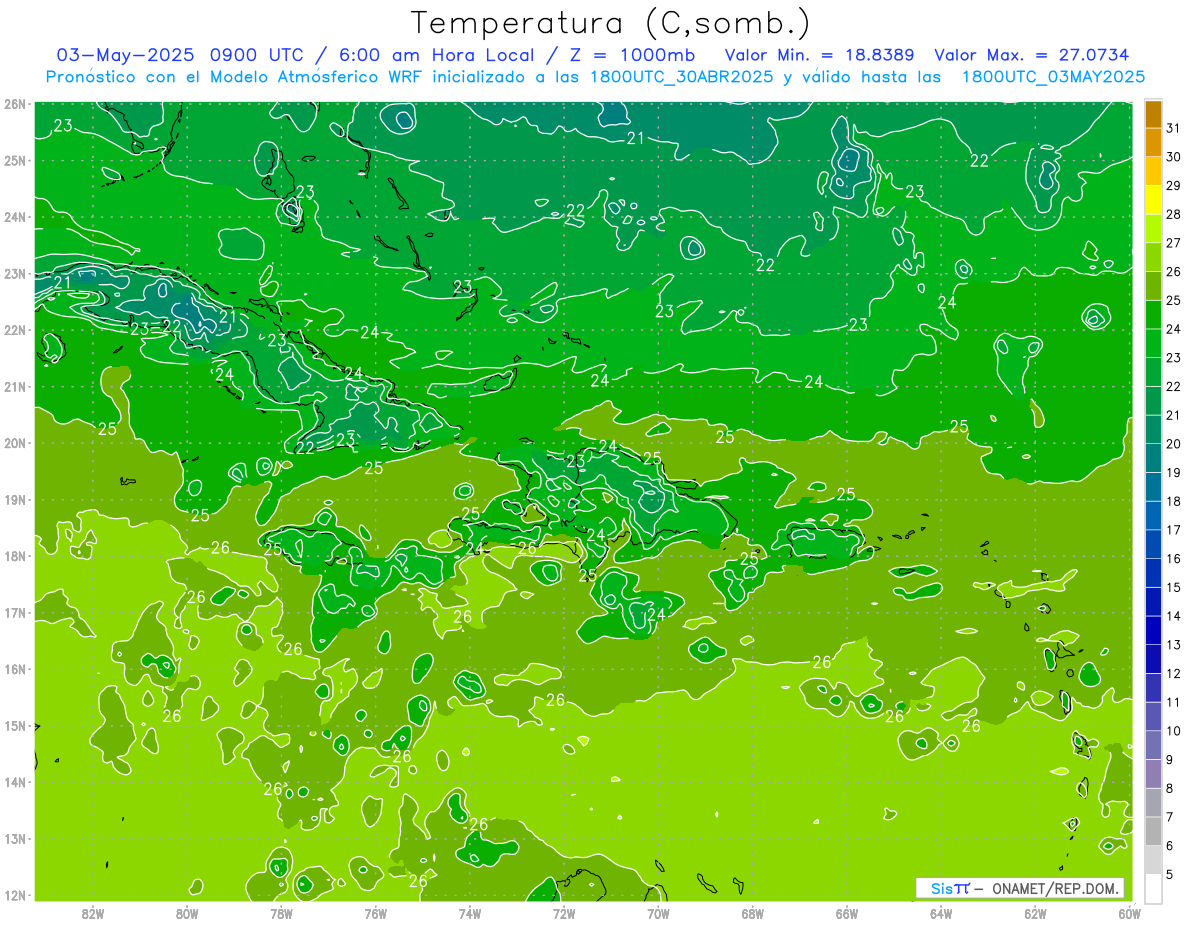Click the legend color band between 17 and 18
The width and height of the screenshot is (1200, 927).
[x=1153, y=516]
